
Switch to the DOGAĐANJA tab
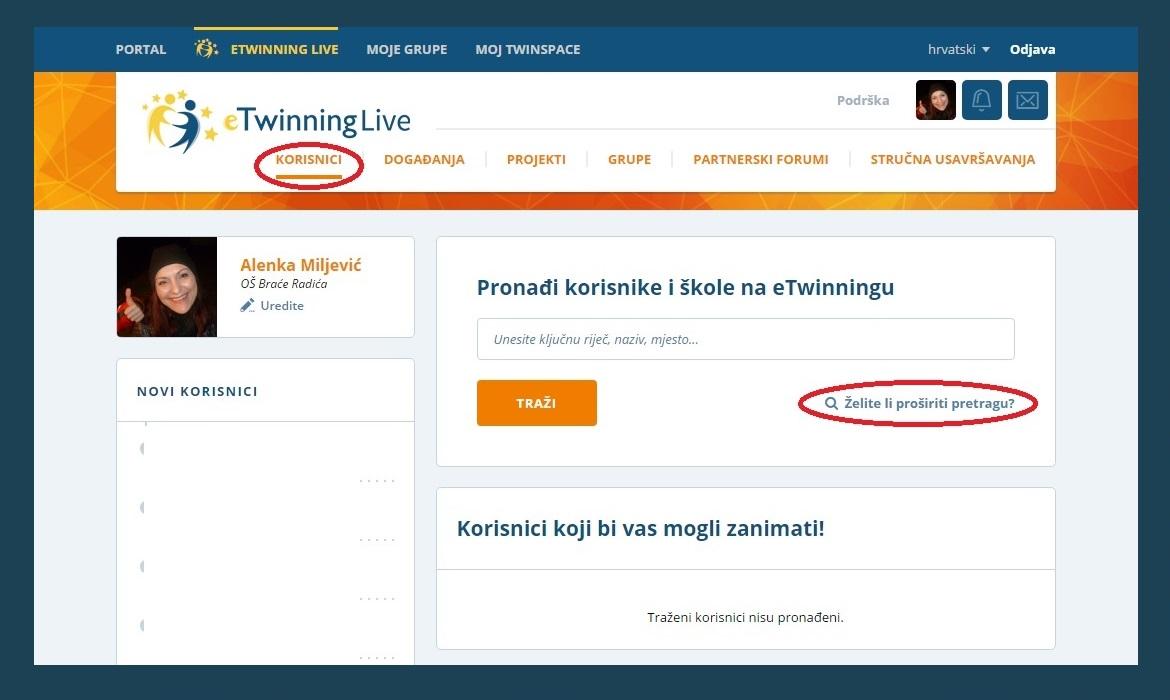pos(424,159)
